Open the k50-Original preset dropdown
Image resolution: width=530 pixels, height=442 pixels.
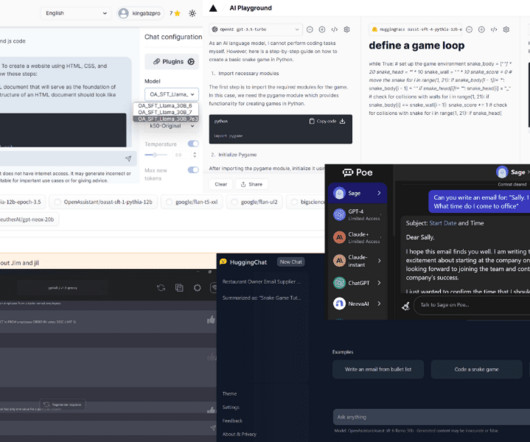pyautogui.click(x=171, y=126)
